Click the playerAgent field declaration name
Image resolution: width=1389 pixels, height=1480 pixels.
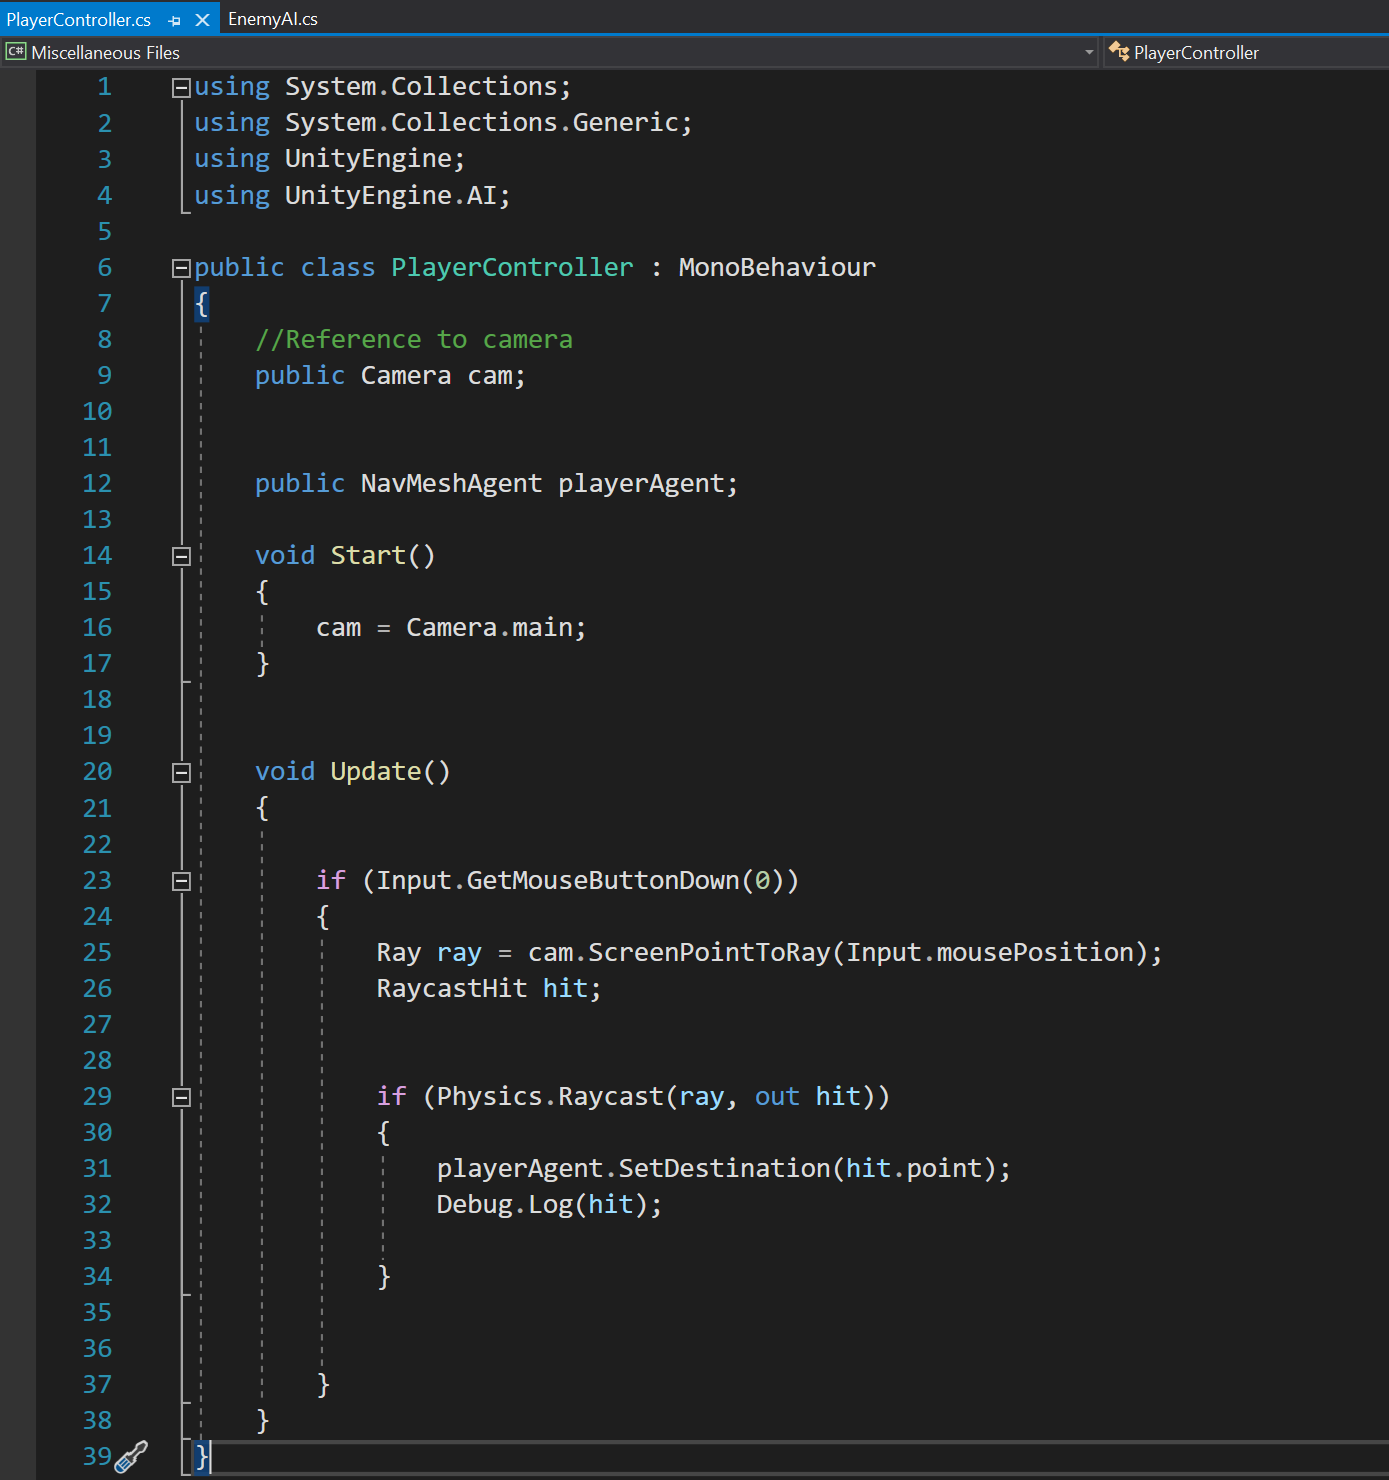coord(641,483)
